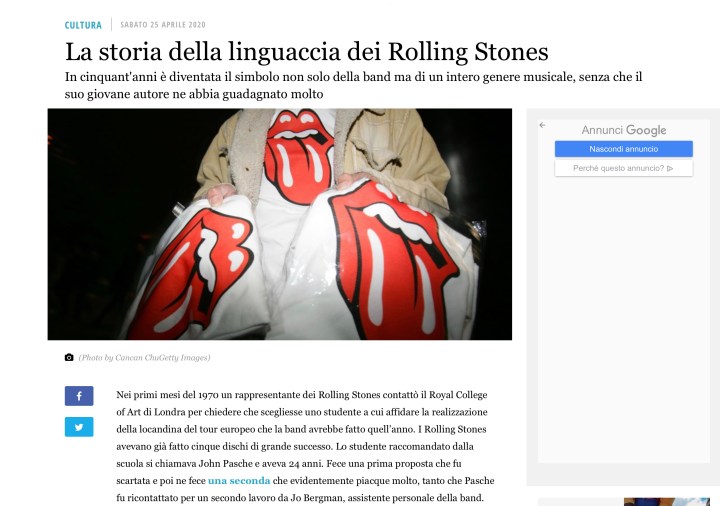Click 'Perché questo annuncio?' button
Image resolution: width=720 pixels, height=506 pixels.
click(624, 168)
